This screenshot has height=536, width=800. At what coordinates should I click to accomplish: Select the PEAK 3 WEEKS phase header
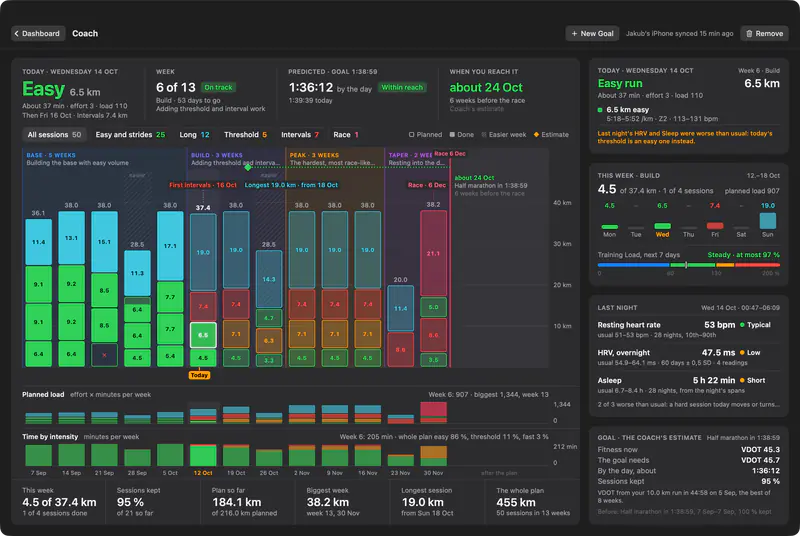pos(314,155)
